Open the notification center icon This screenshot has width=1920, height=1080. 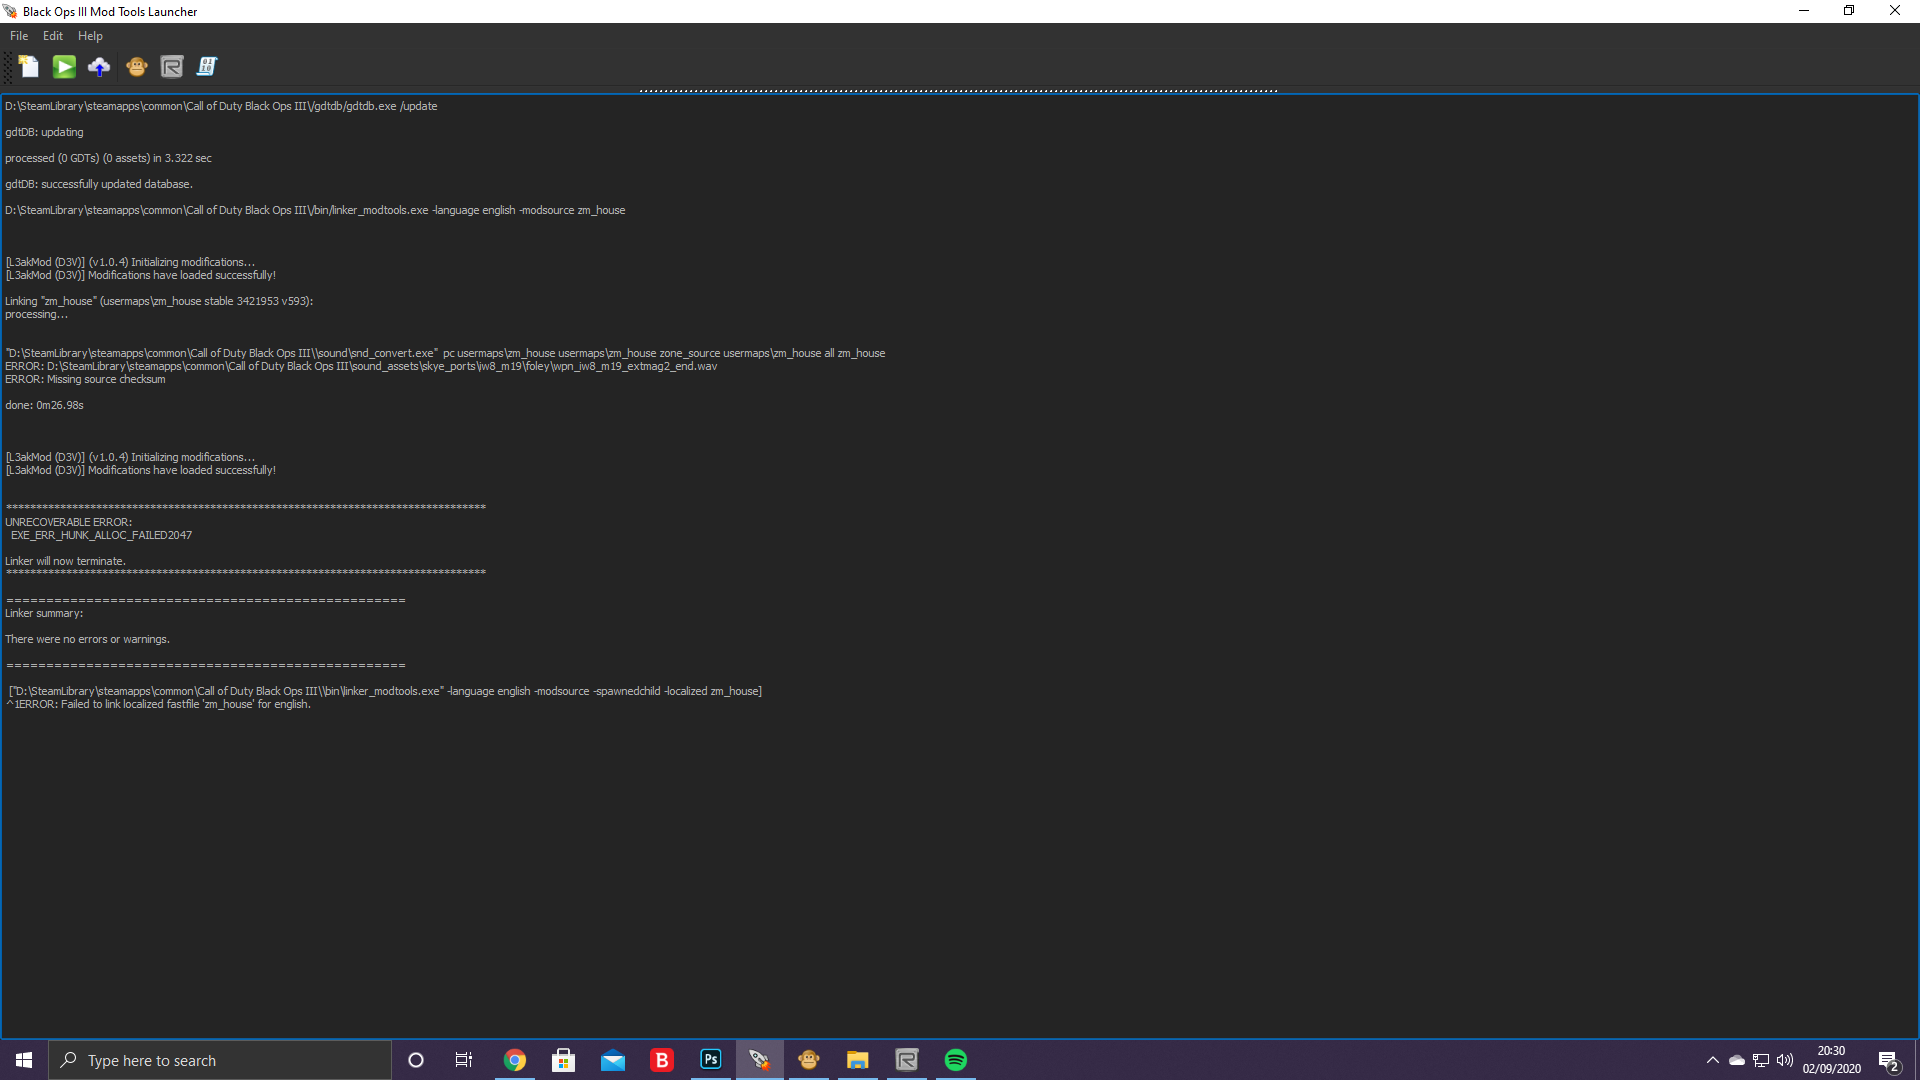[x=1888, y=1060]
